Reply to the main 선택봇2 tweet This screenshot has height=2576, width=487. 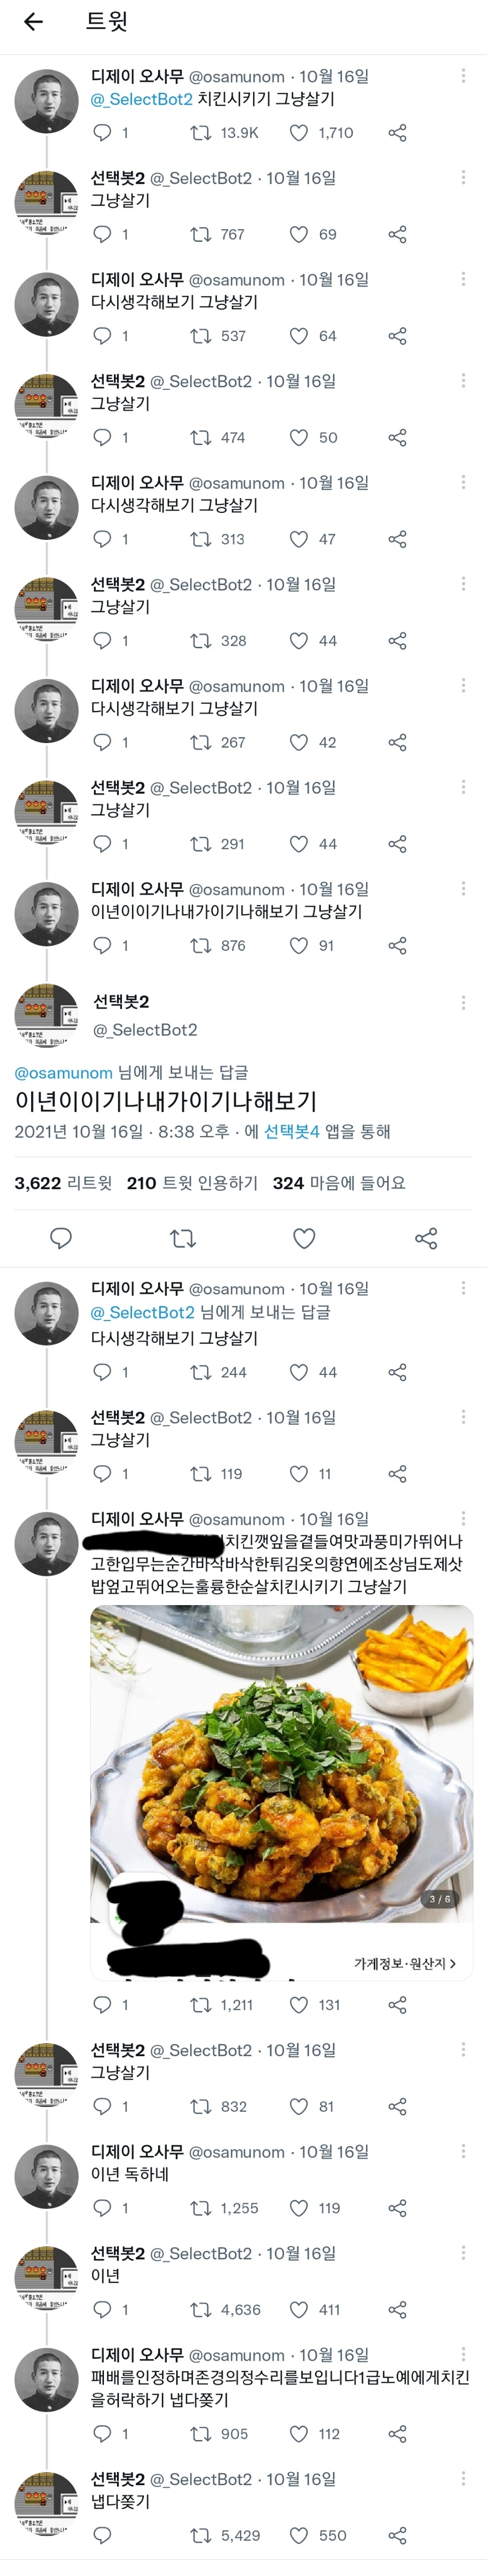coord(61,1239)
